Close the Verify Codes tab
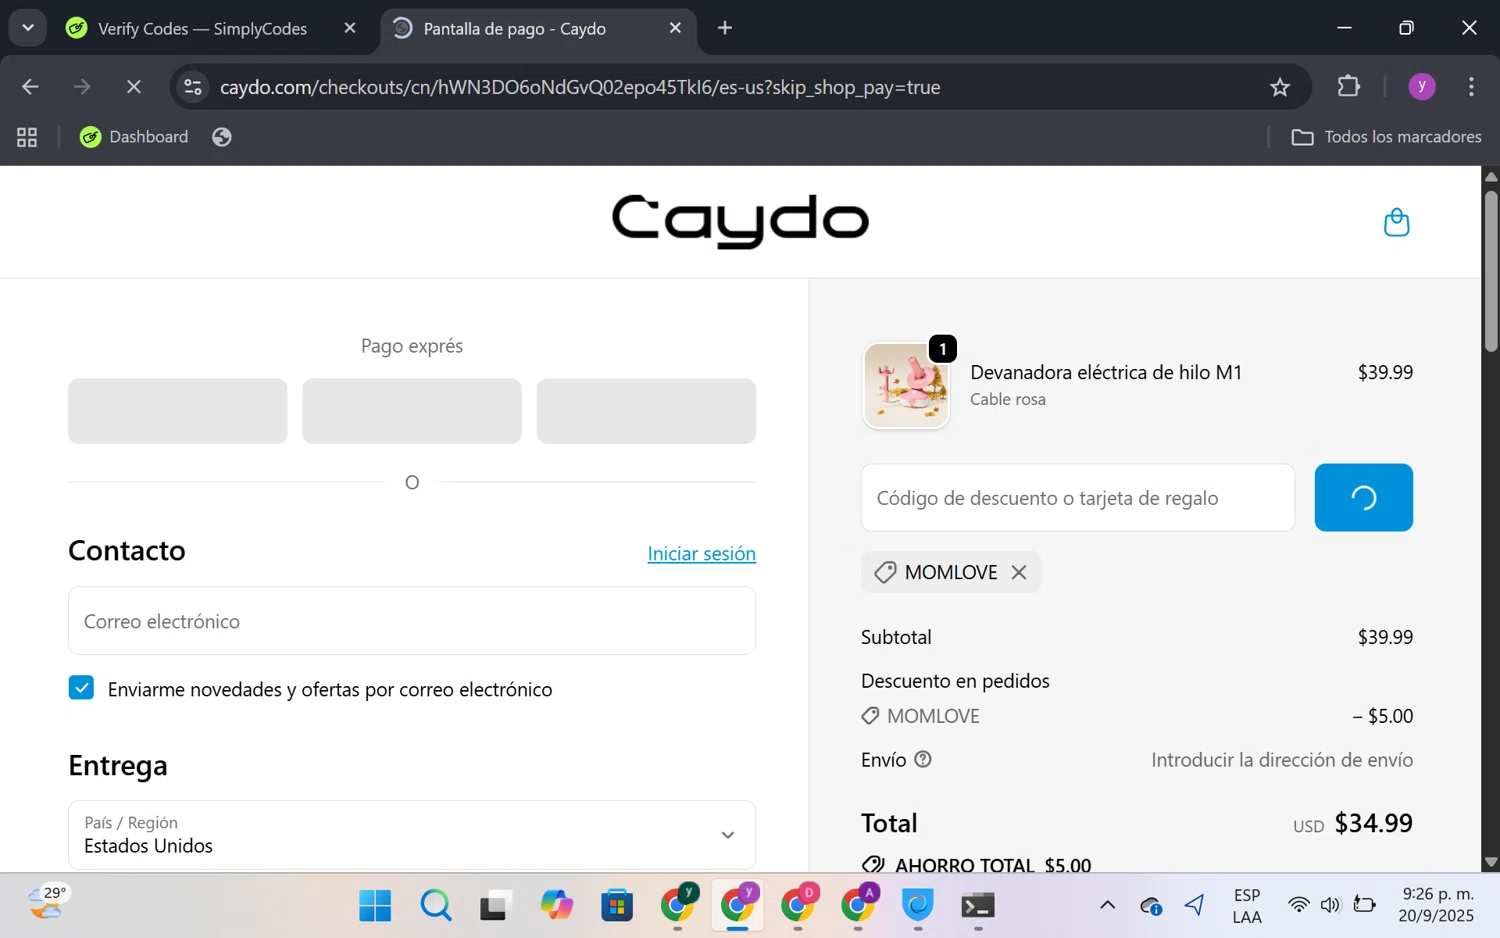Viewport: 1500px width, 938px height. pos(350,28)
